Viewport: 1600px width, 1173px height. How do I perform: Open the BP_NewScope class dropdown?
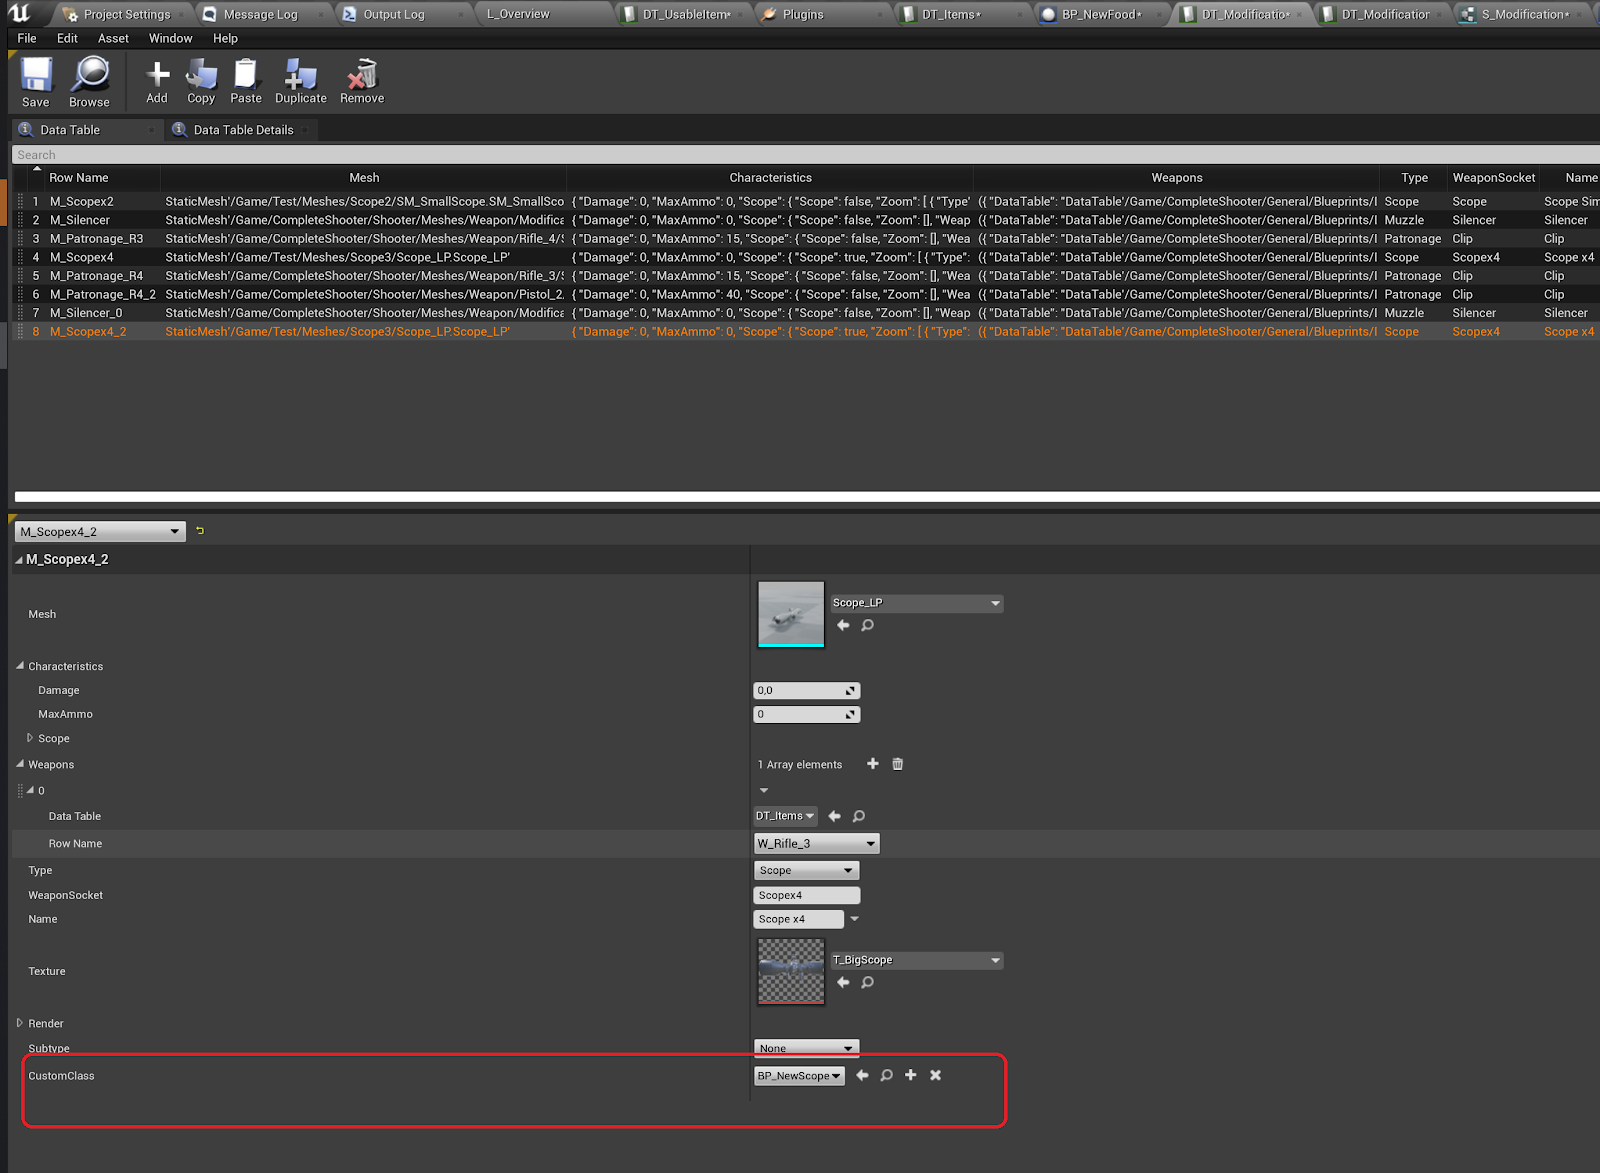[x=799, y=1076]
